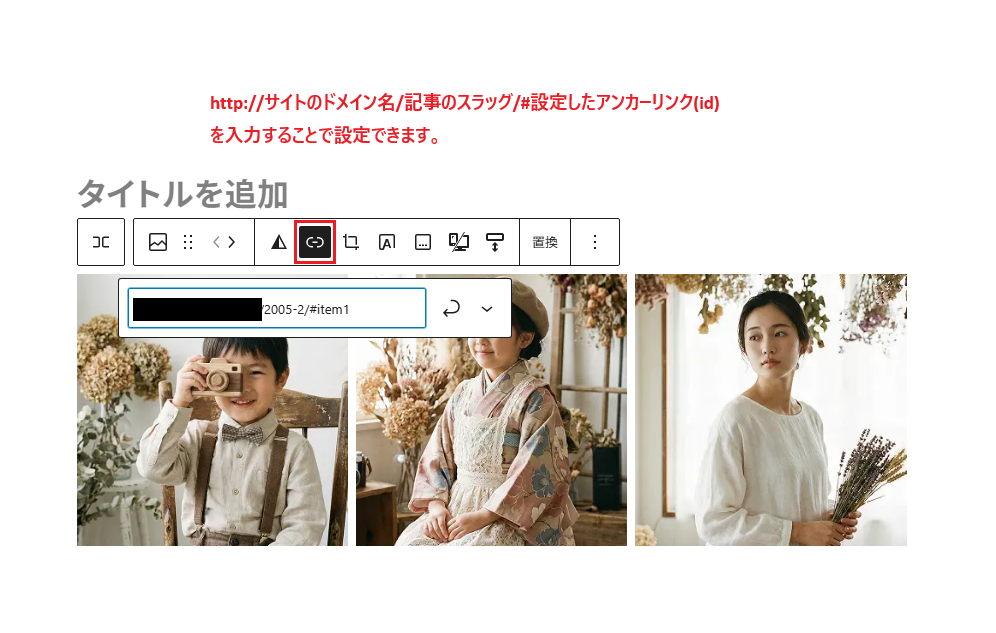Toggle the insert link button
Image resolution: width=996 pixels, height=633 pixels.
(x=315, y=242)
